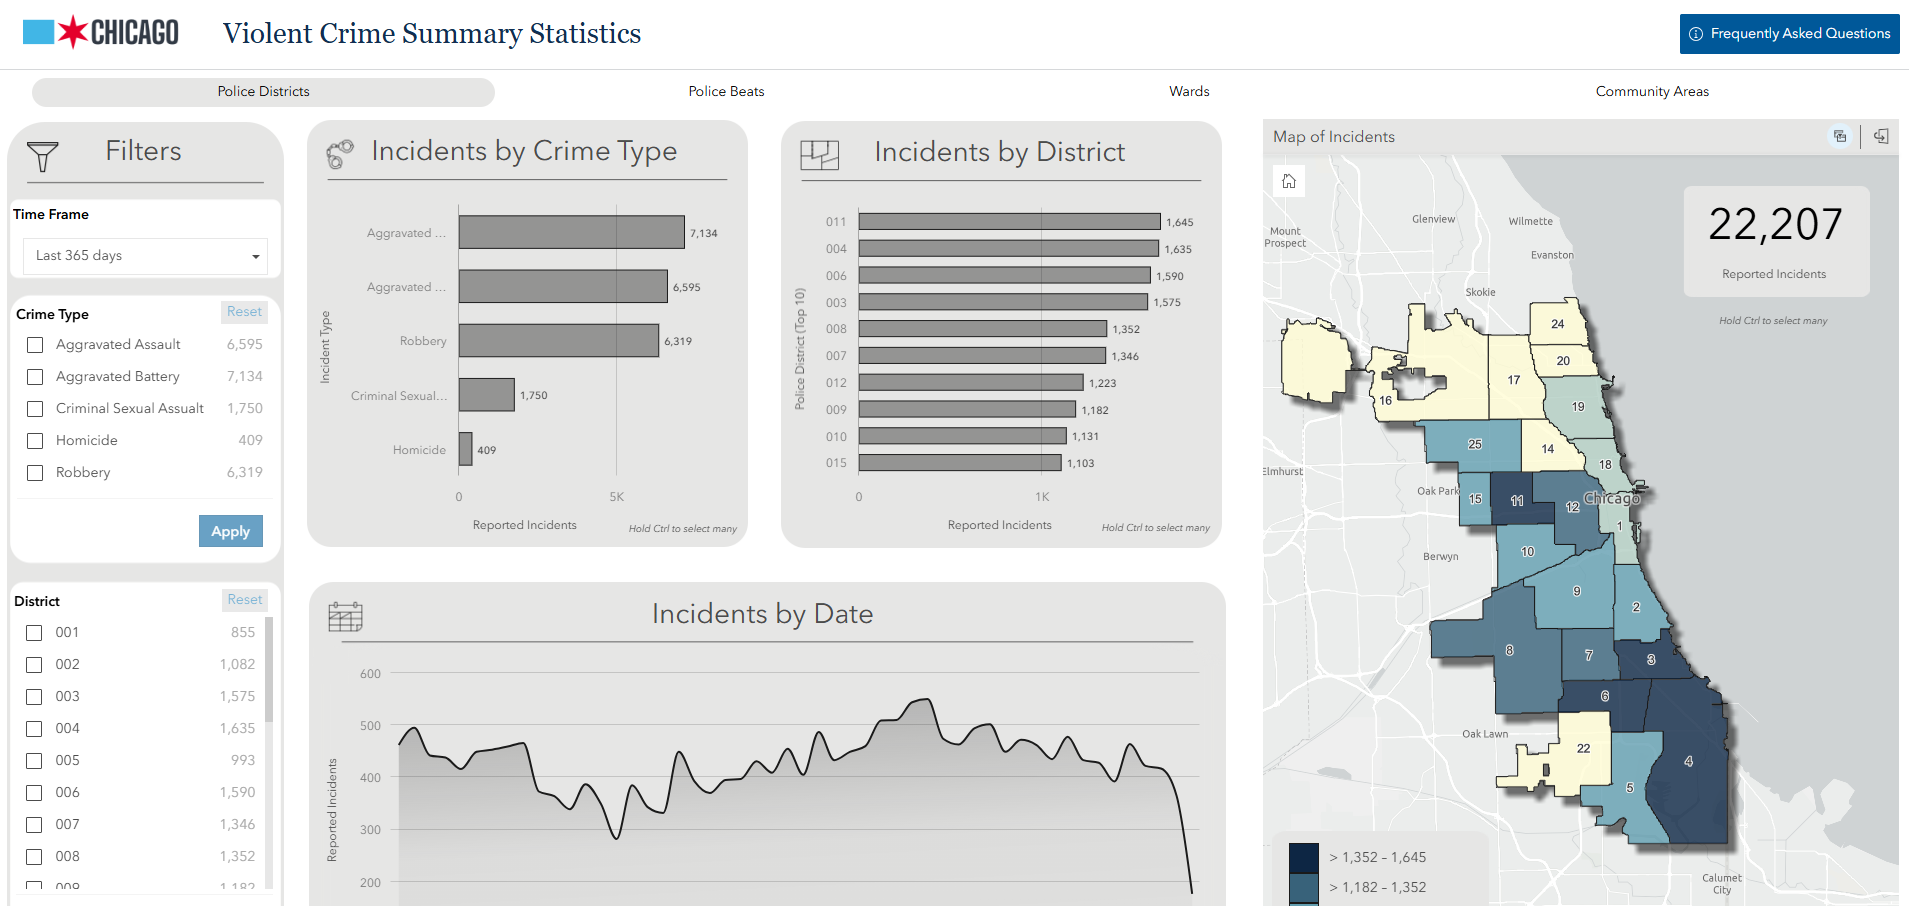The height and width of the screenshot is (906, 1909).
Task: Click the Filters funnel icon
Action: [43, 156]
